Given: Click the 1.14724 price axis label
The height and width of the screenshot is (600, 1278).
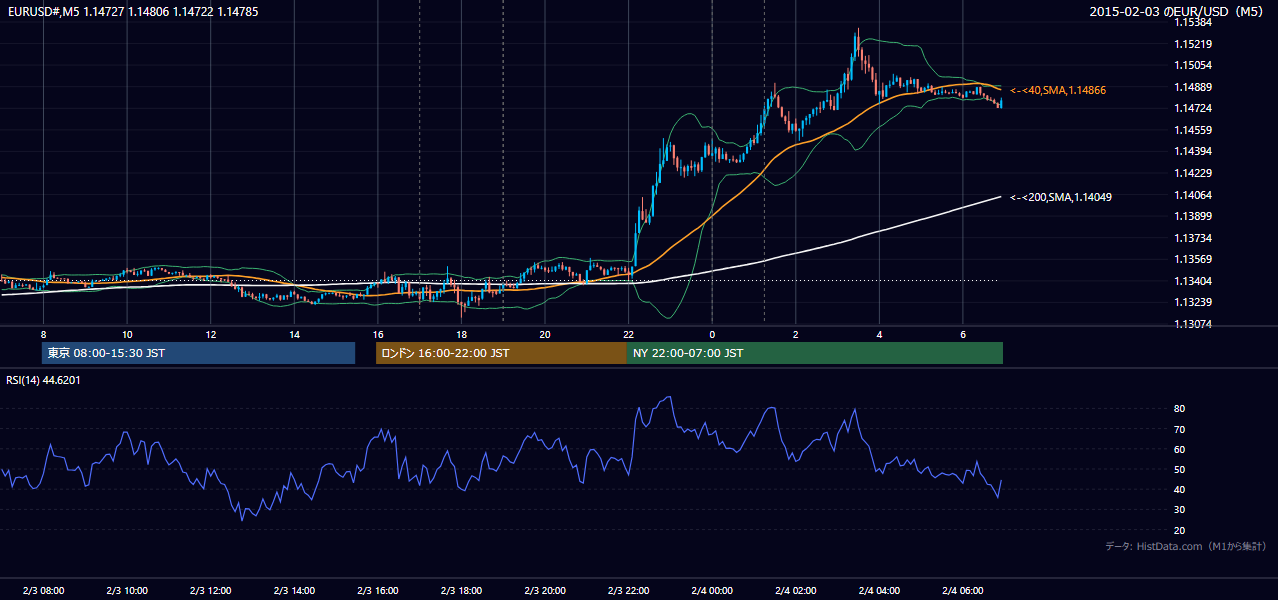Looking at the screenshot, I should (1193, 108).
